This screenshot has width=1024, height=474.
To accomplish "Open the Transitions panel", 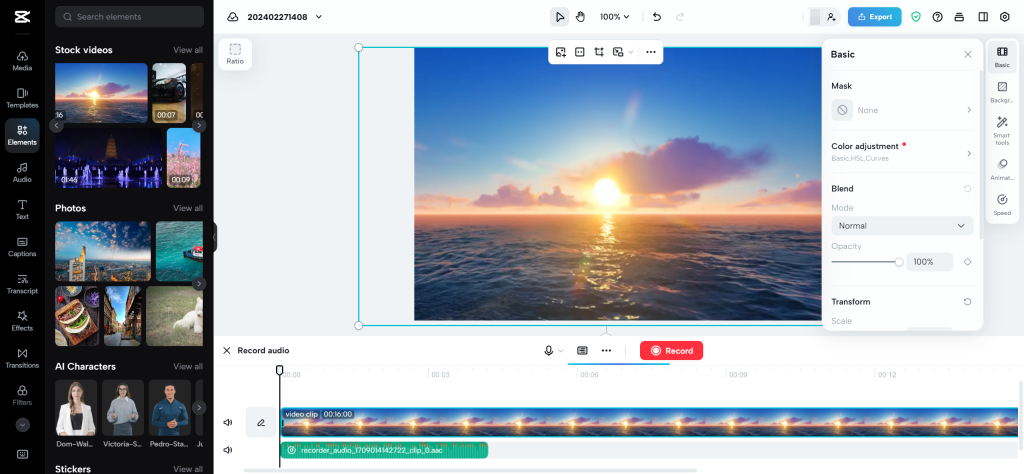I will pyautogui.click(x=22, y=358).
